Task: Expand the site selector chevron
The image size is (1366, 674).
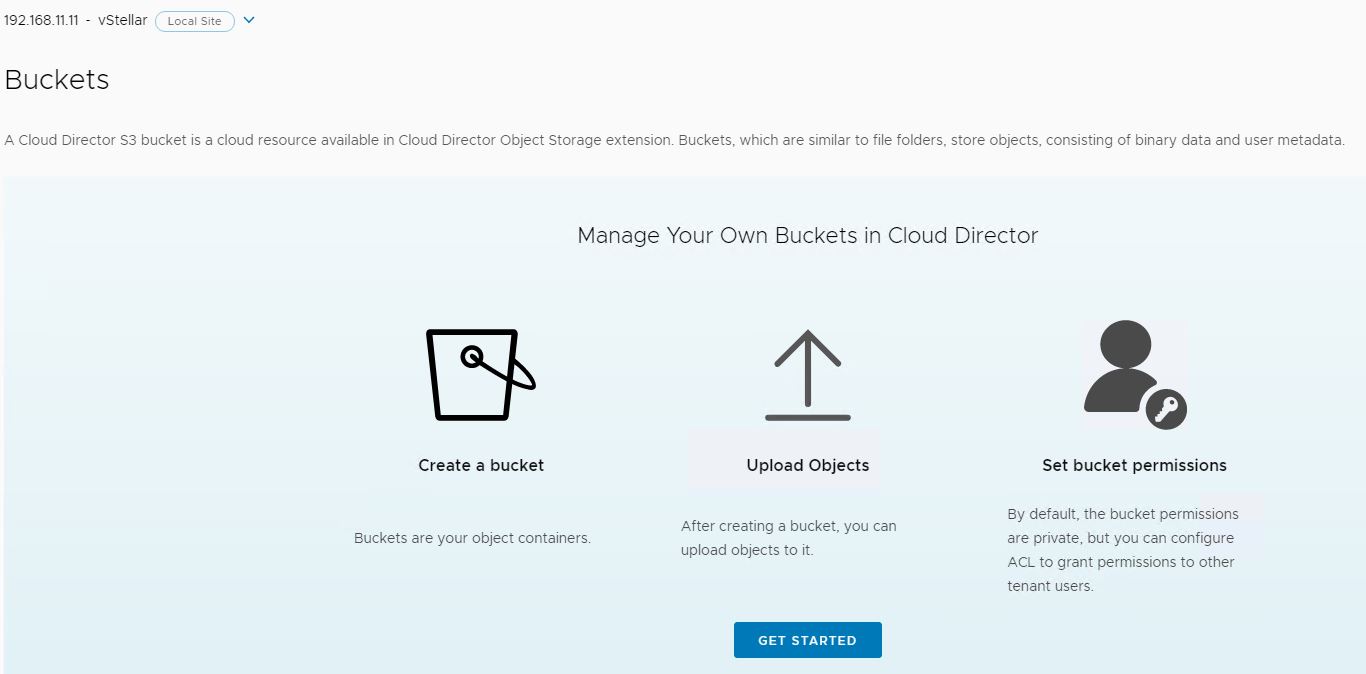Action: (249, 21)
